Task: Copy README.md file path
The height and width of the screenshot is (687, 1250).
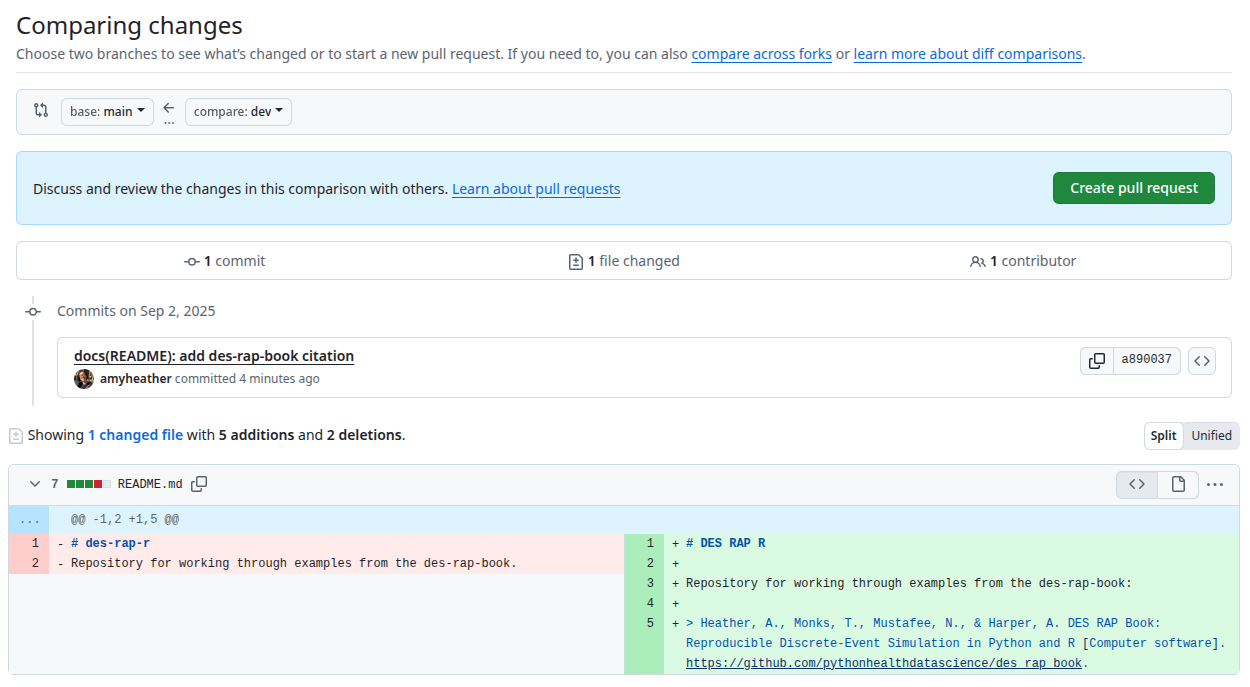Action: (x=199, y=484)
